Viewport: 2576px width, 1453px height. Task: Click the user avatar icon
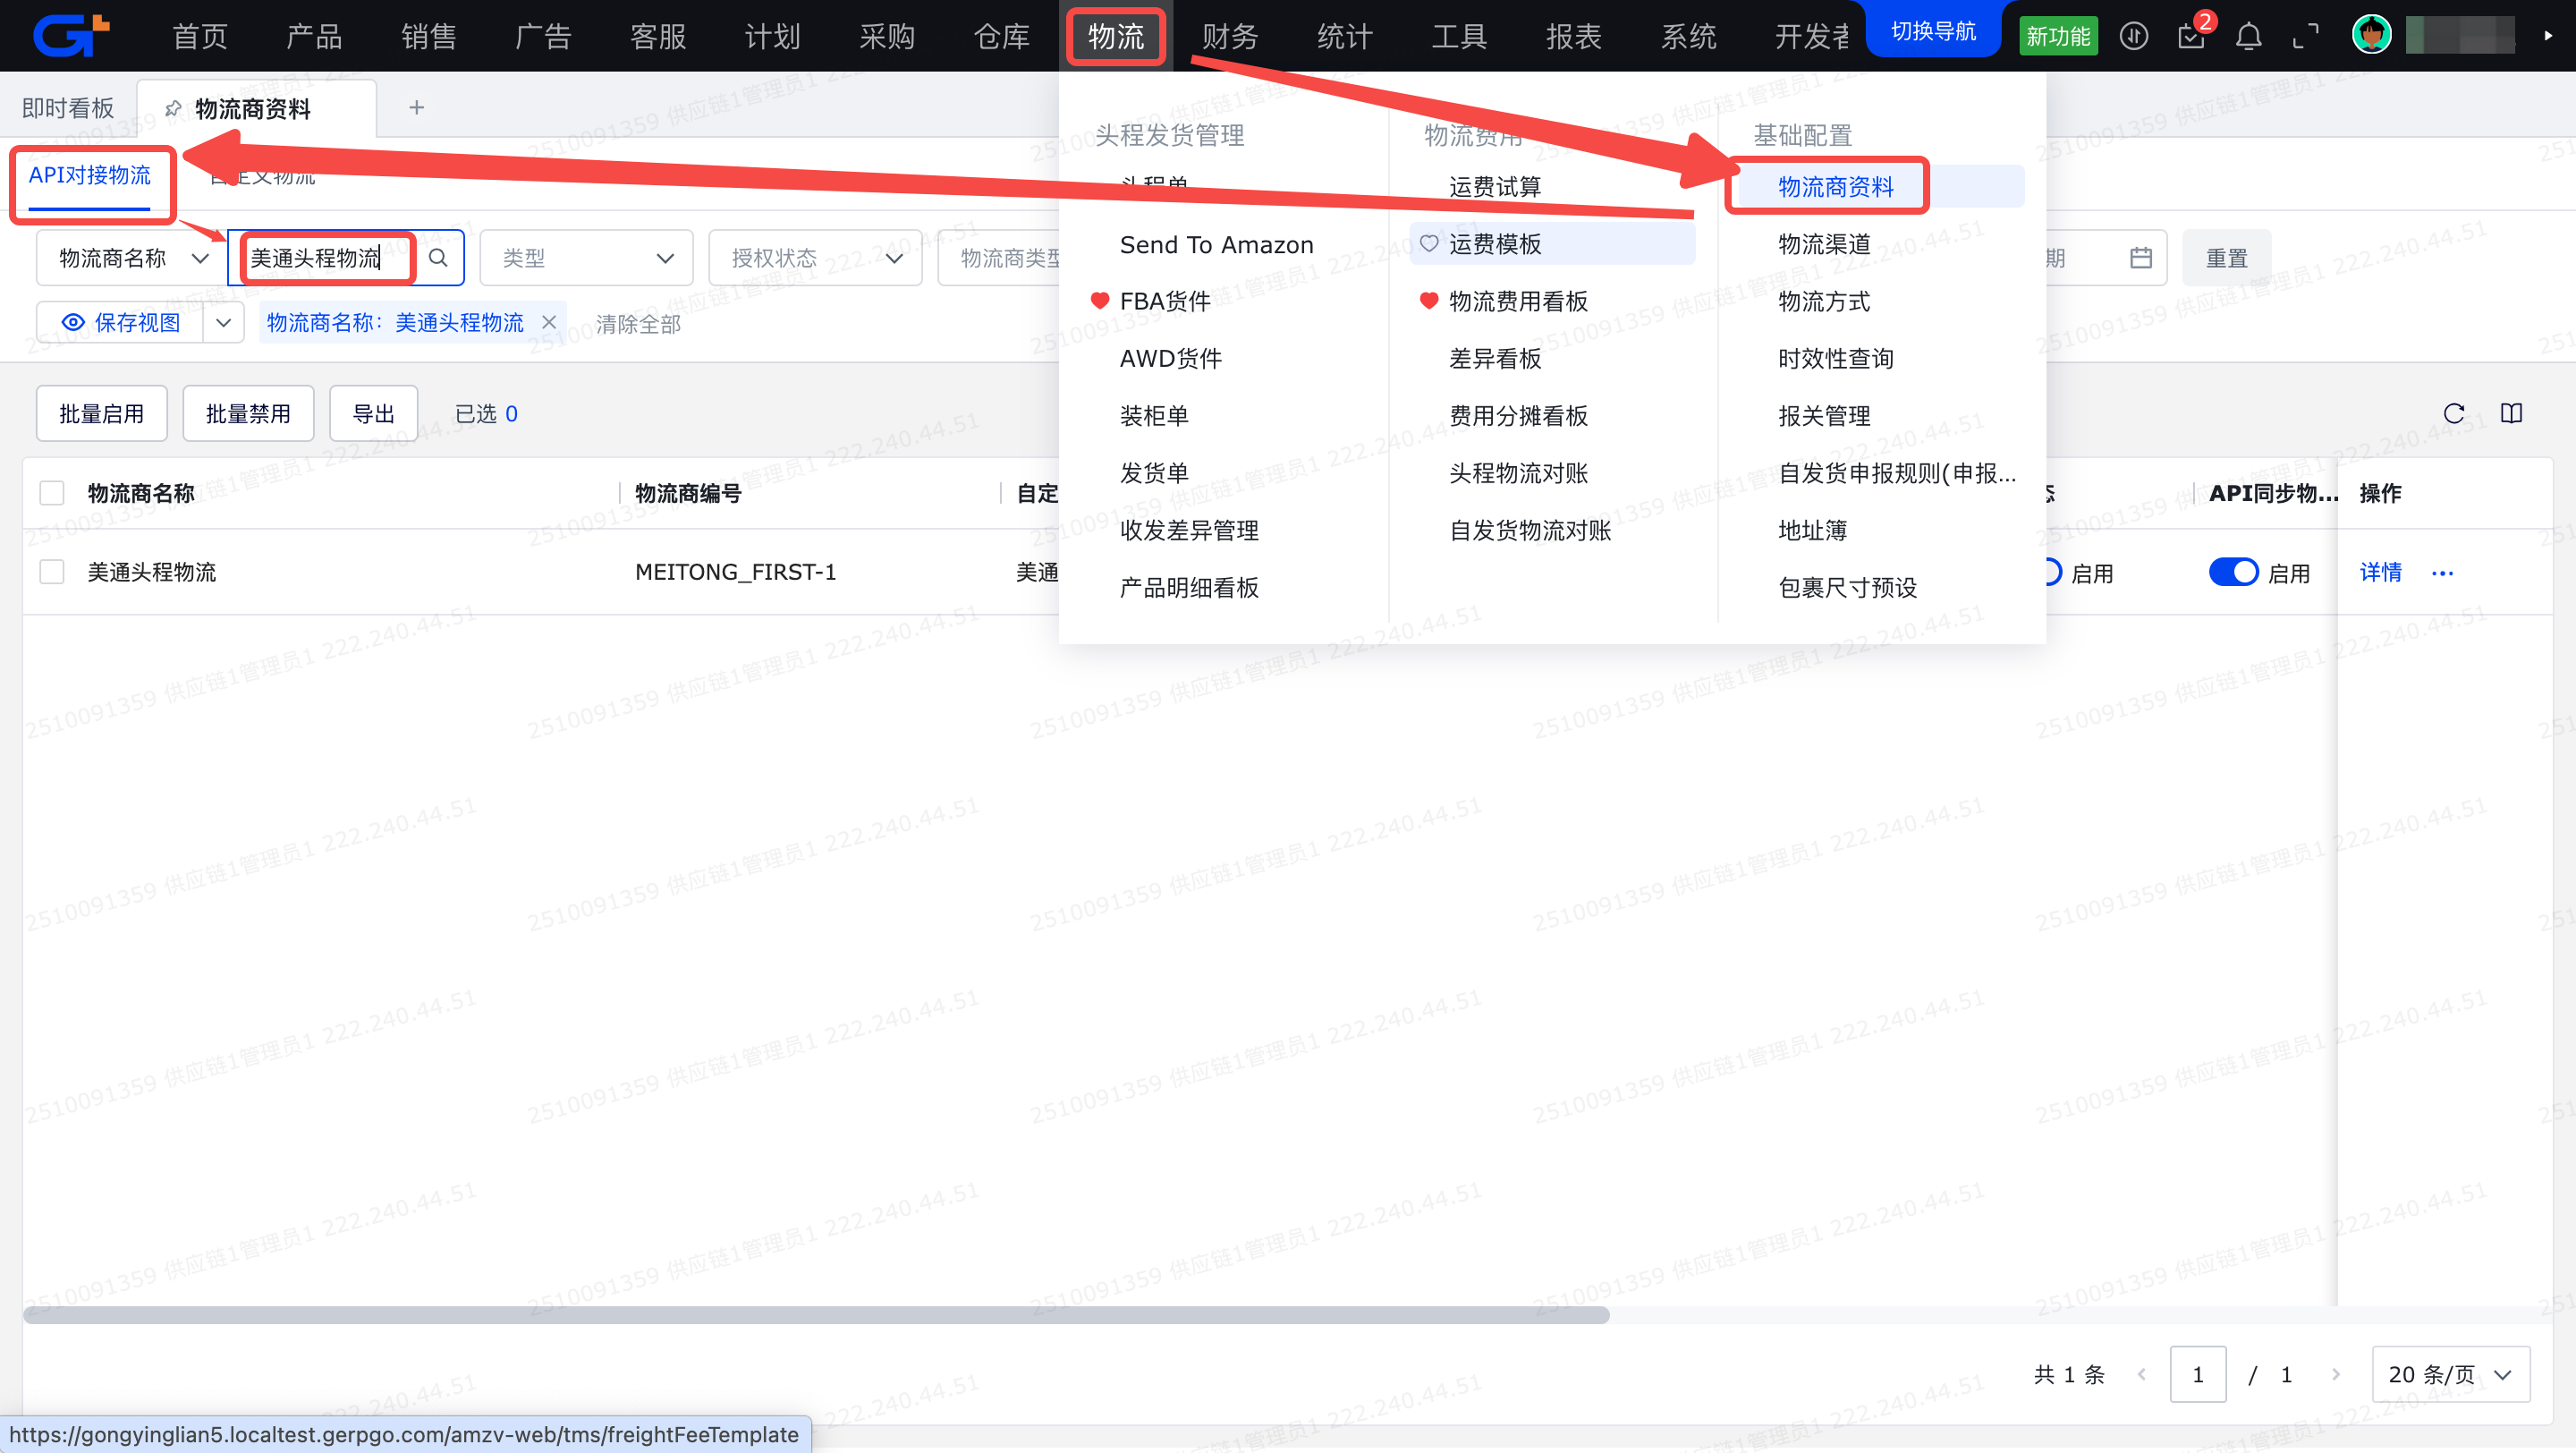click(2371, 35)
